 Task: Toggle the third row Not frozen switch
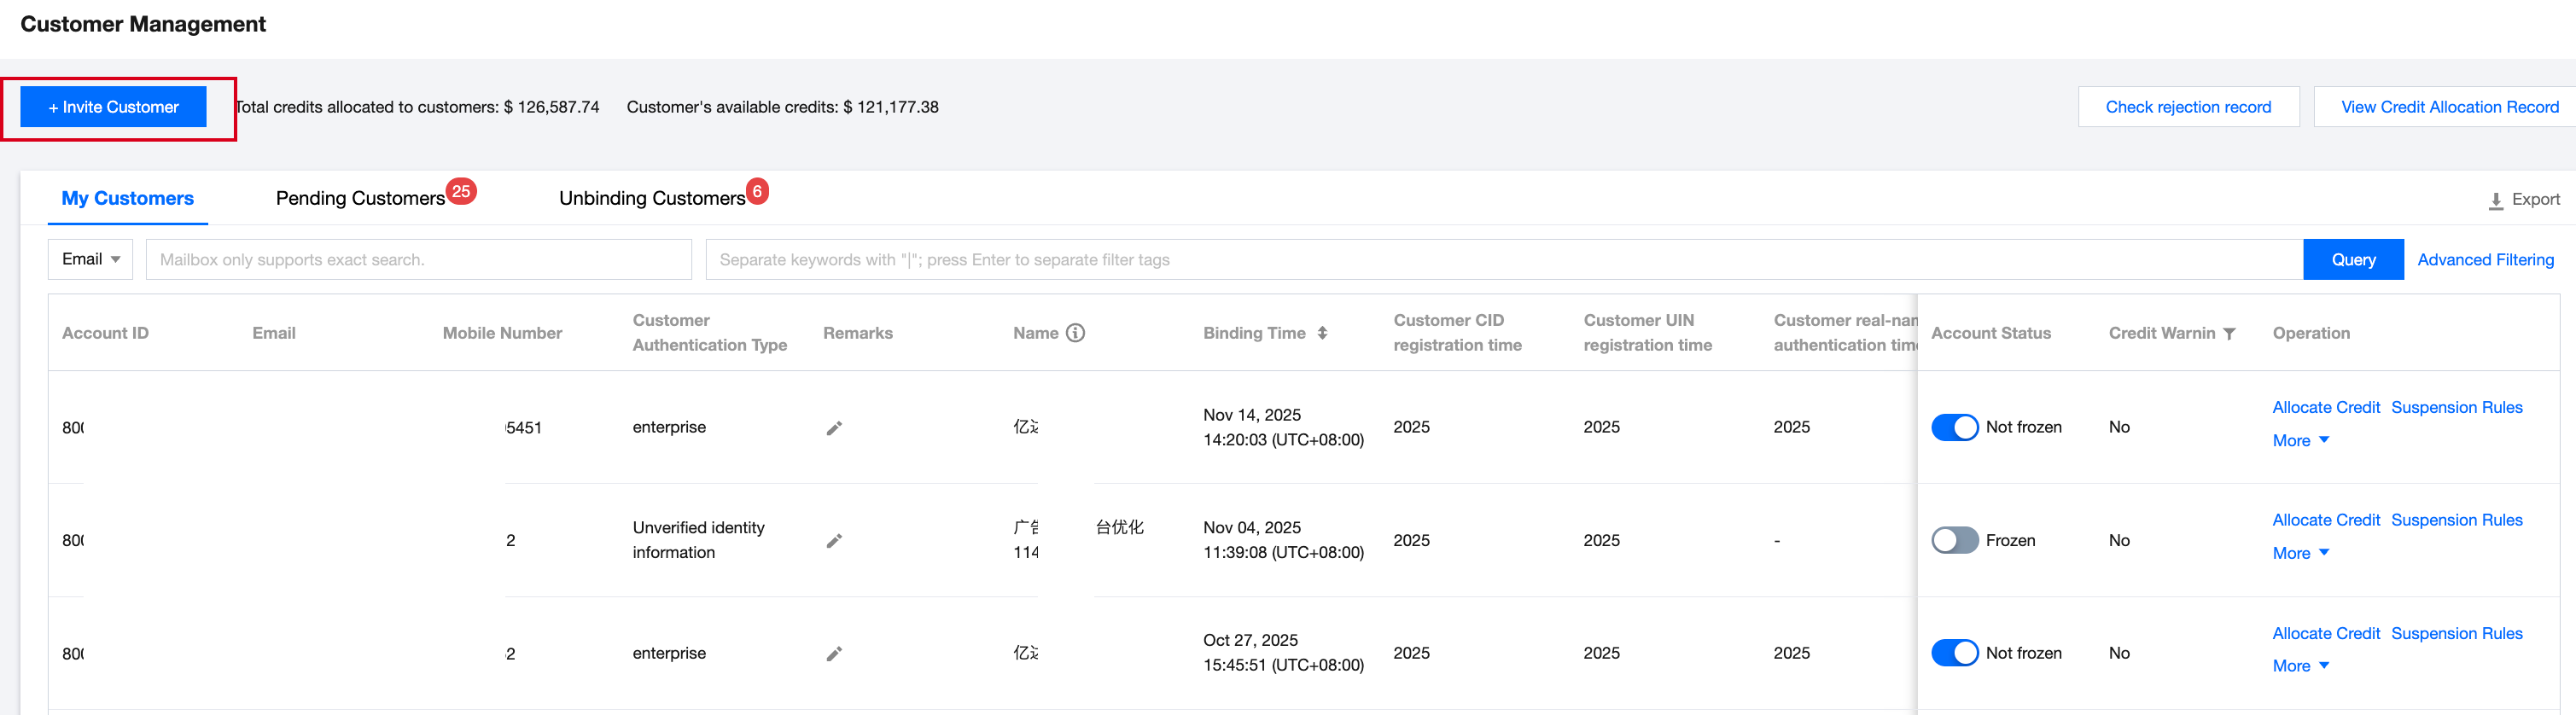tap(1954, 654)
